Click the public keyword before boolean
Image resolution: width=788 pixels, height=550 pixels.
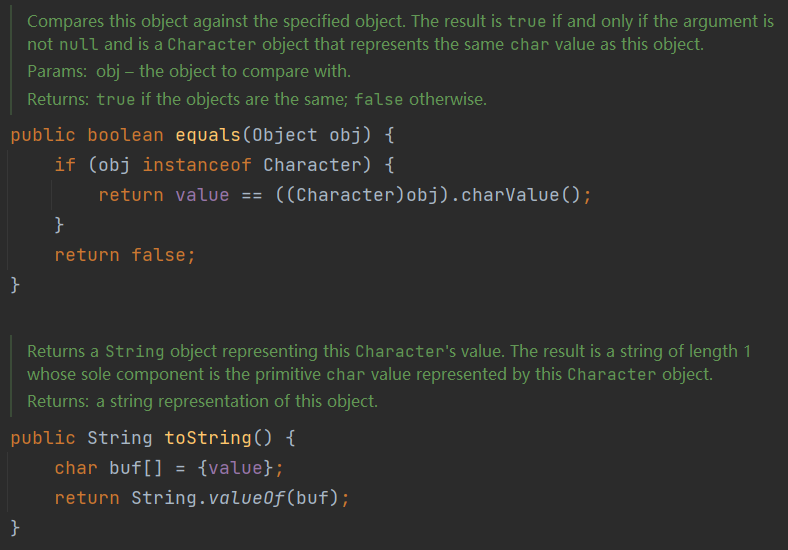(43, 135)
